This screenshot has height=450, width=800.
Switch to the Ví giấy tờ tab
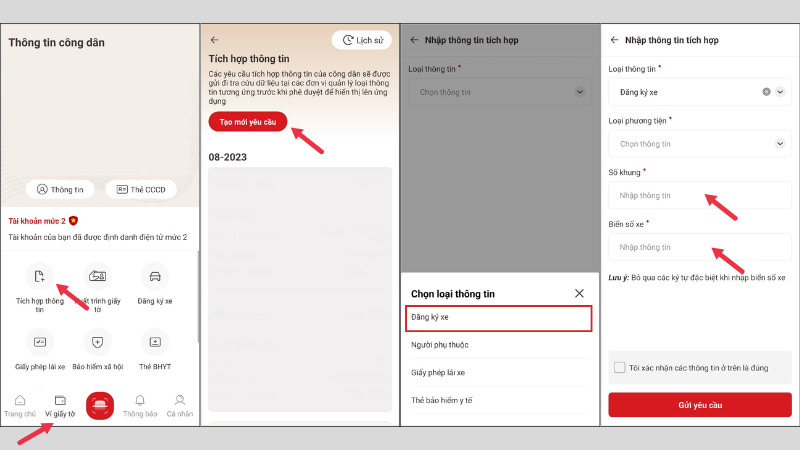pos(60,404)
